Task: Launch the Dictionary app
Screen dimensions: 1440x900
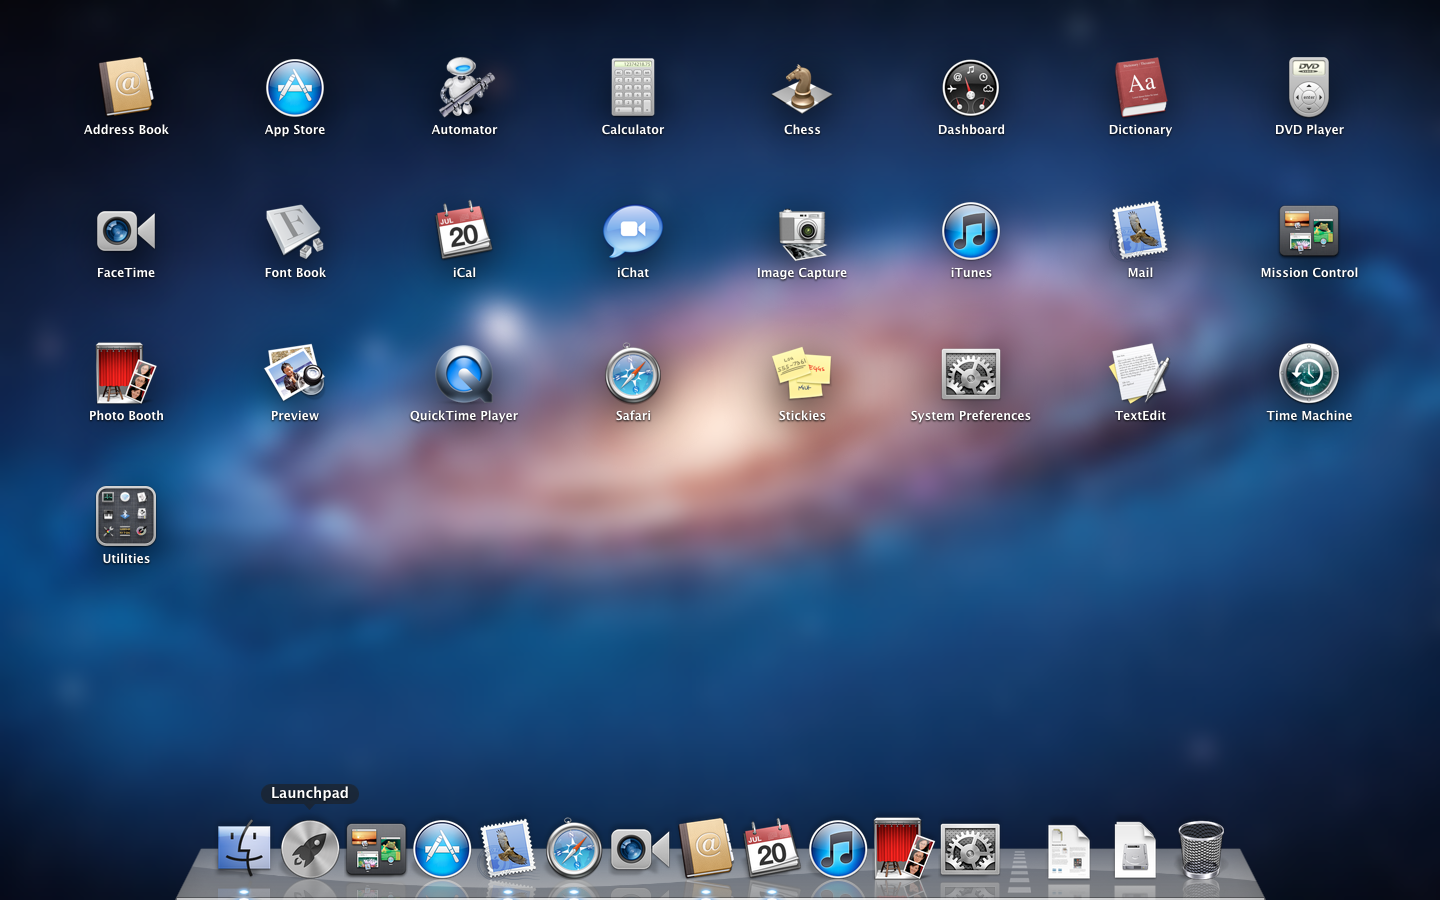Action: coord(1140,88)
